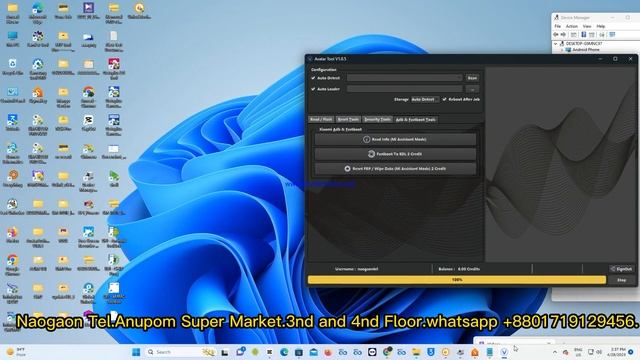Switch to the Read / Flash tab
640x360 pixels.
(x=321, y=120)
